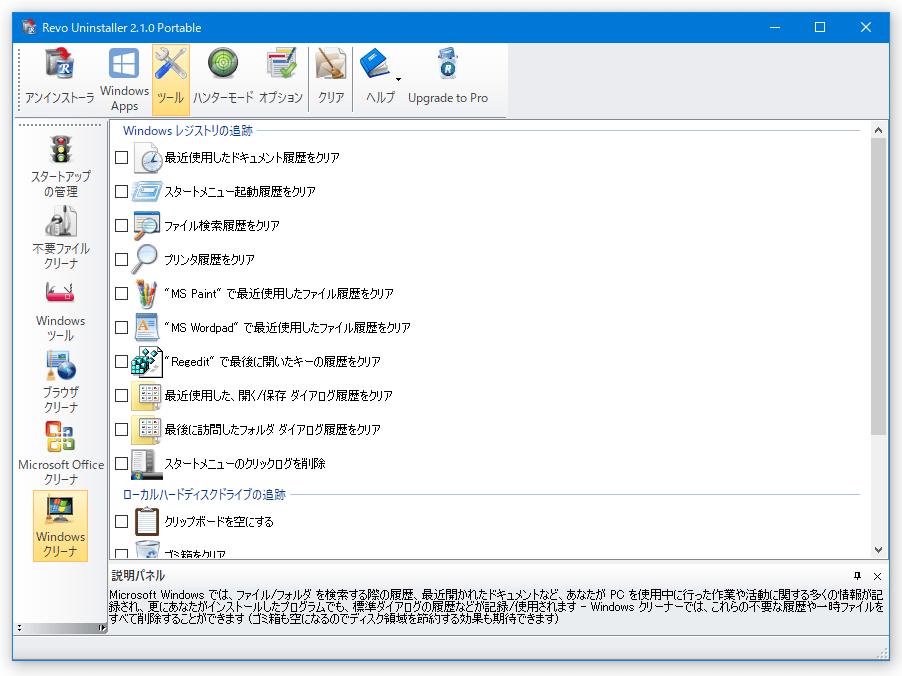This screenshot has height=676, width=902.
Task: Click the last visited folder dialog icon
Action: pos(147,429)
